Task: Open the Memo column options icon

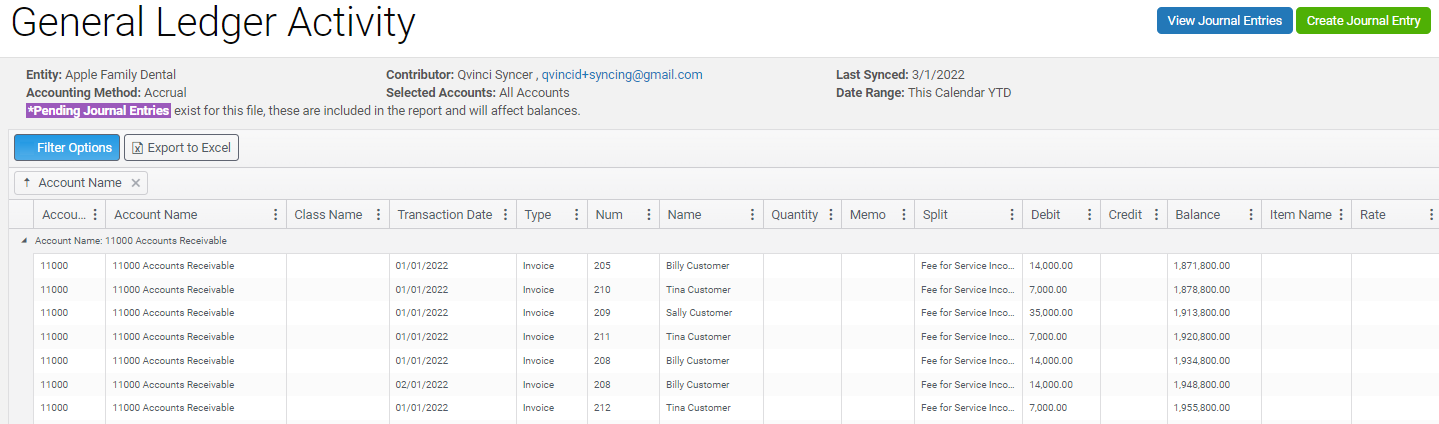Action: coord(903,215)
